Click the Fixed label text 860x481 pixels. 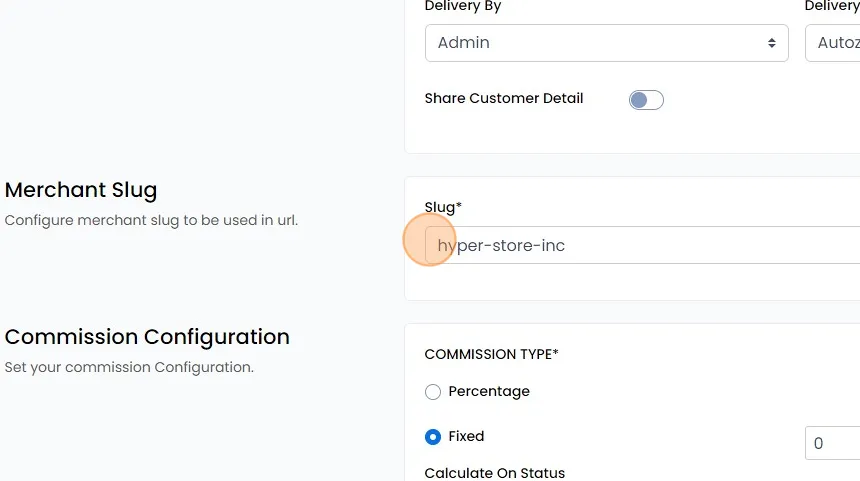(466, 436)
